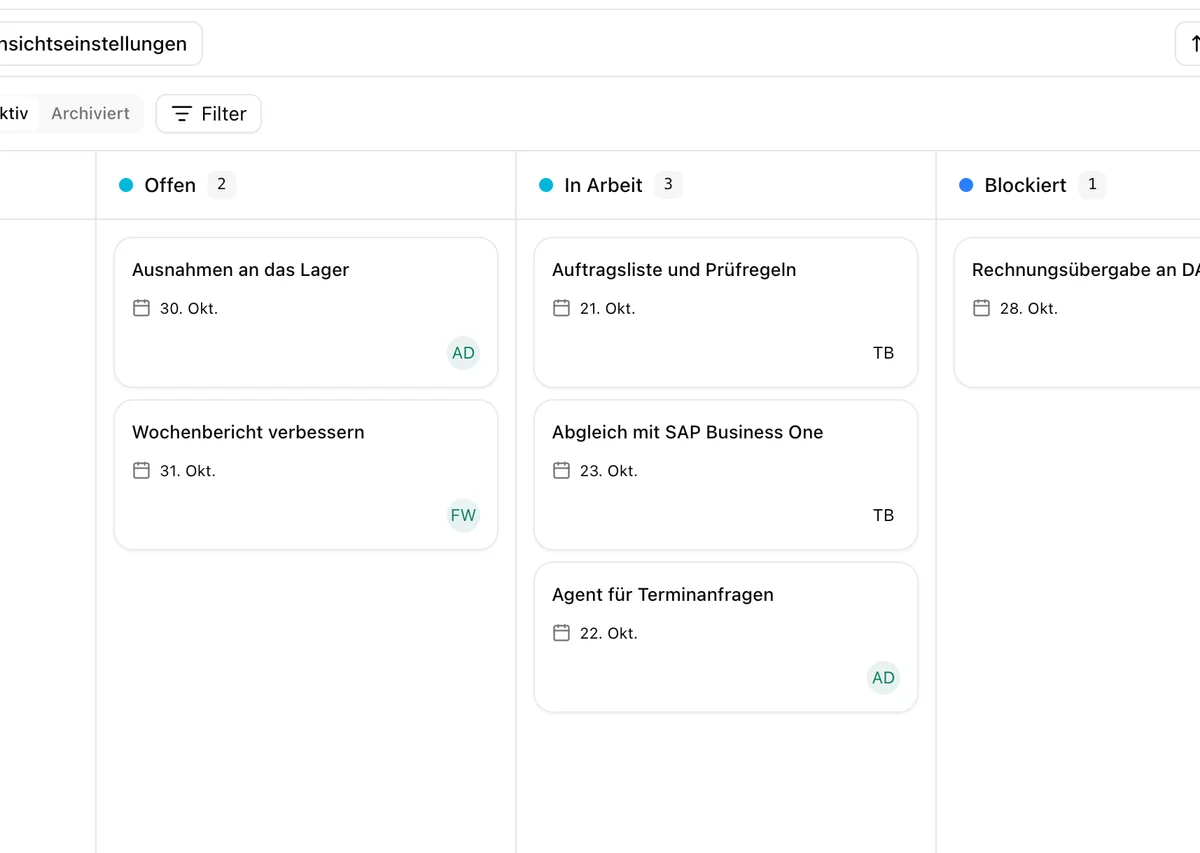Switch to the Archiviert tab

(x=90, y=114)
